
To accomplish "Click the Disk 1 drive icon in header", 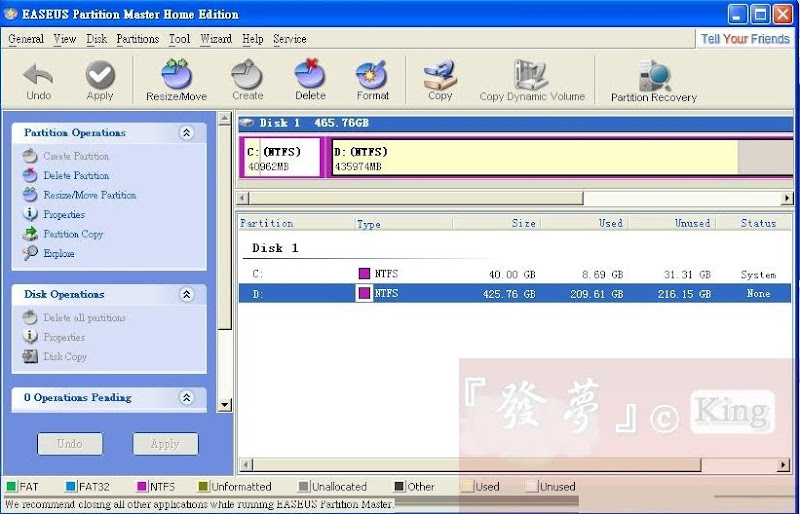I will click(x=247, y=123).
